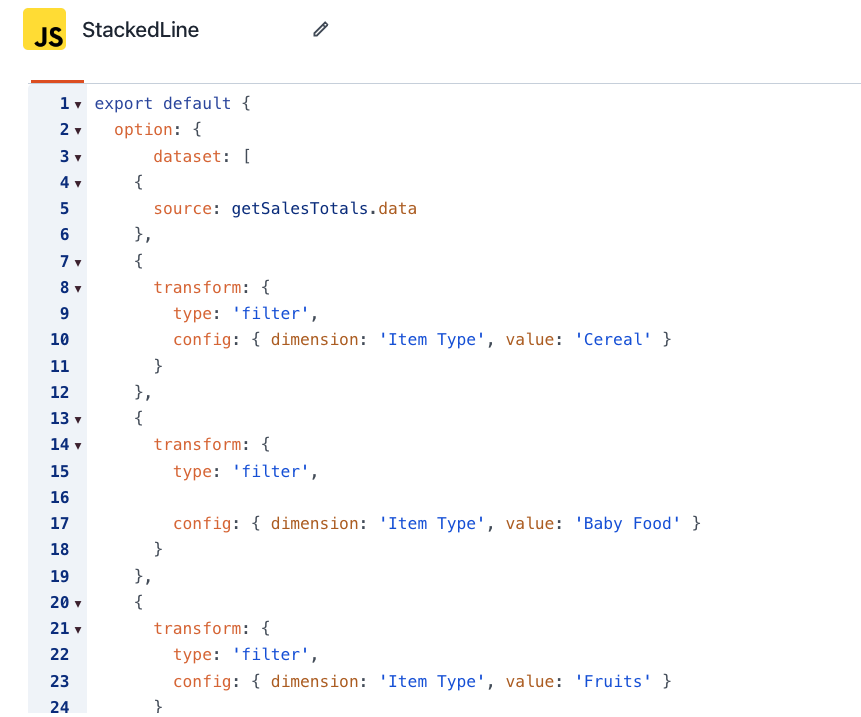861x717 pixels.
Task: Click the 'Fruits' value string
Action: pyautogui.click(x=612, y=681)
